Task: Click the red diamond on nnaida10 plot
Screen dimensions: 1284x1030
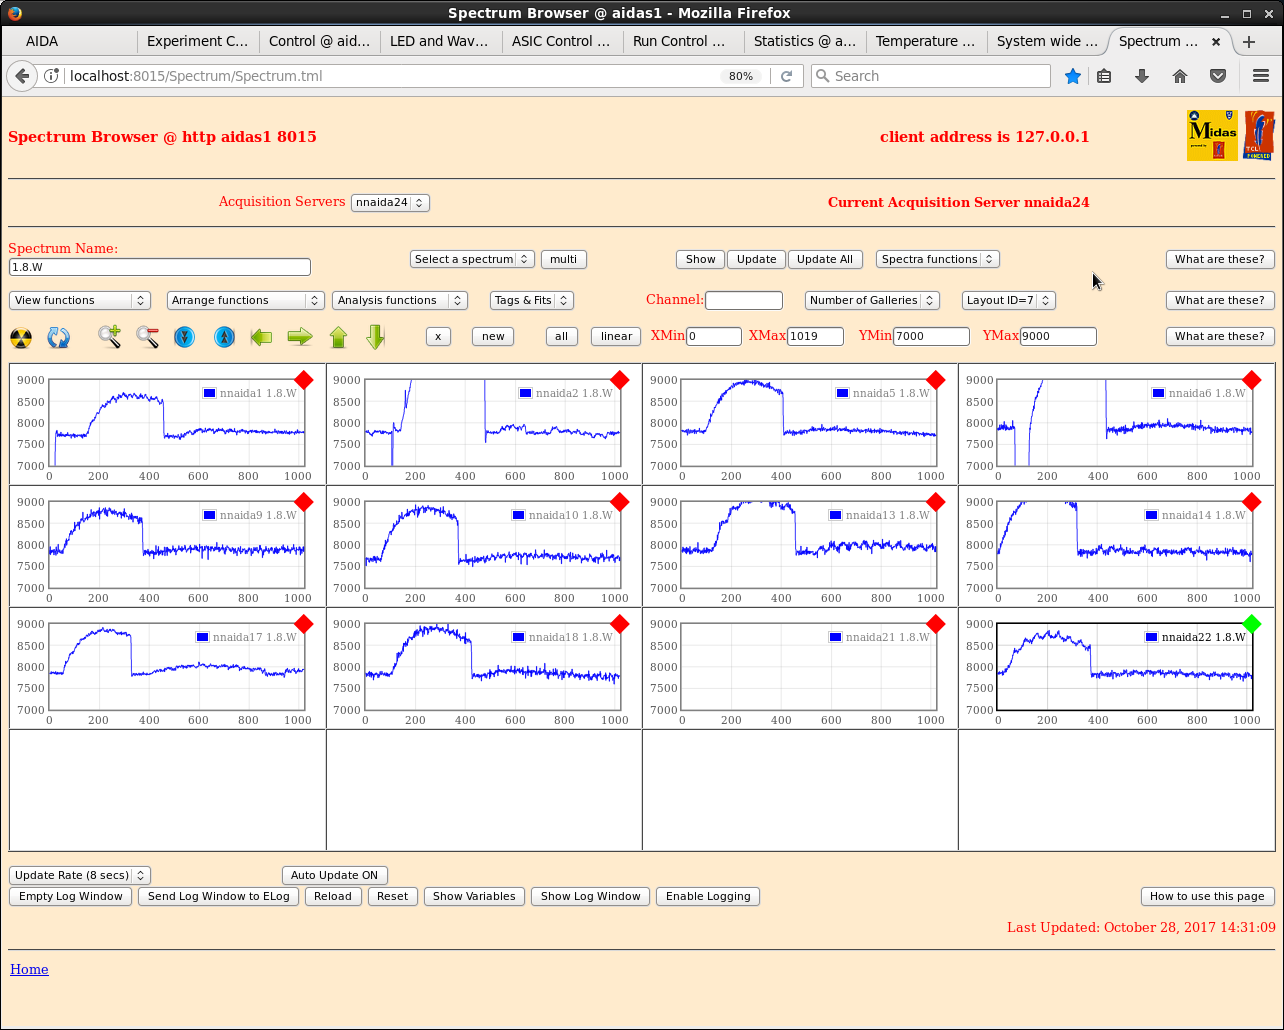Action: [x=620, y=502]
